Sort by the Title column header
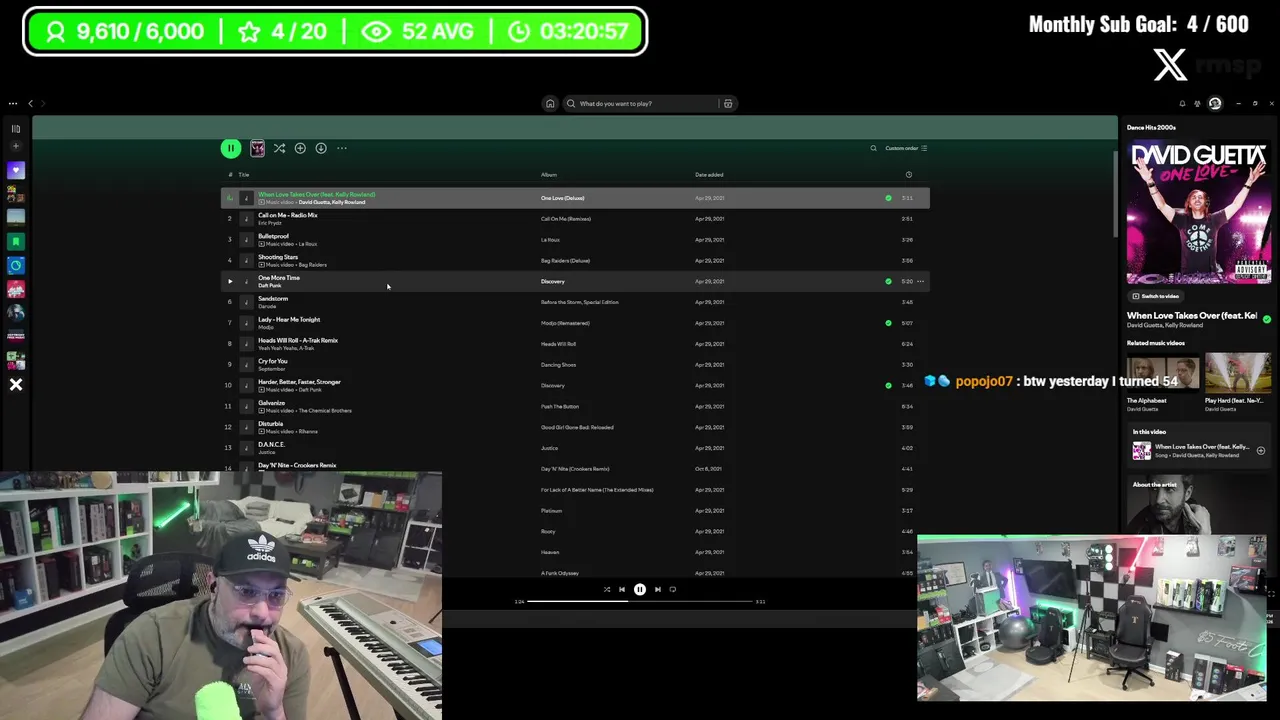 point(244,175)
